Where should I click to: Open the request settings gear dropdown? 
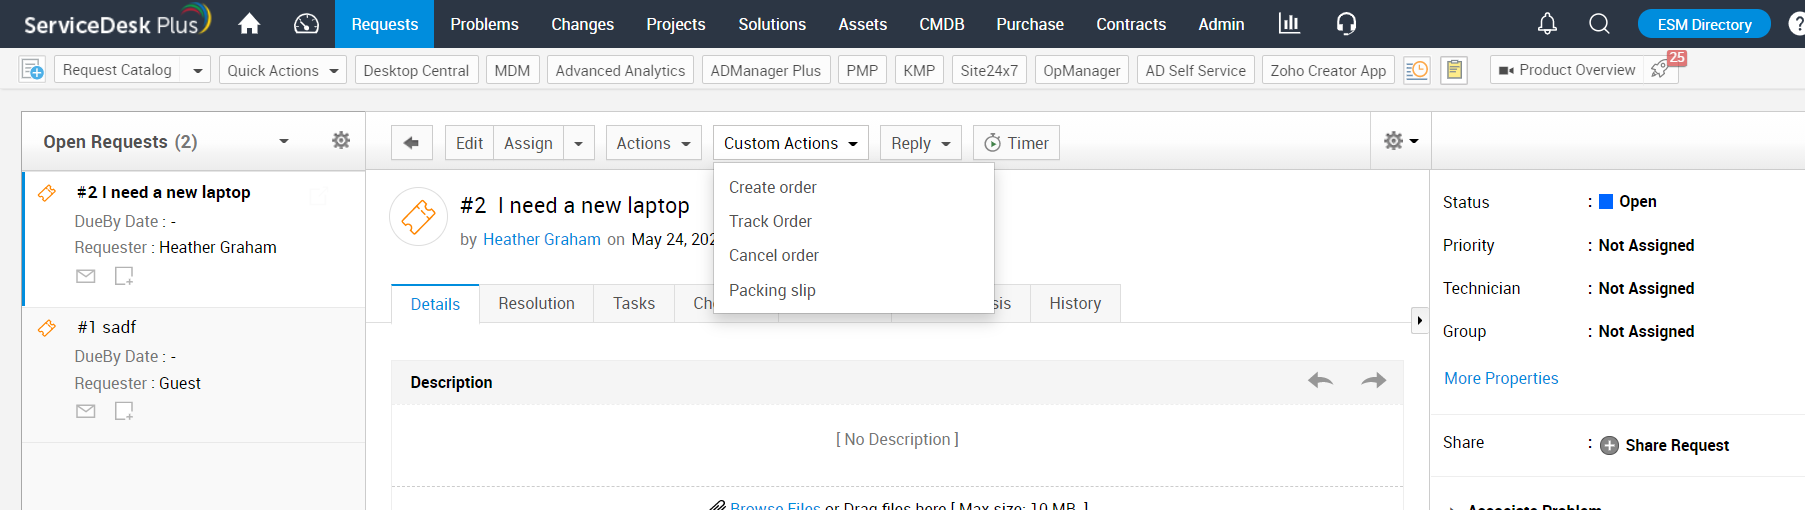1400,141
